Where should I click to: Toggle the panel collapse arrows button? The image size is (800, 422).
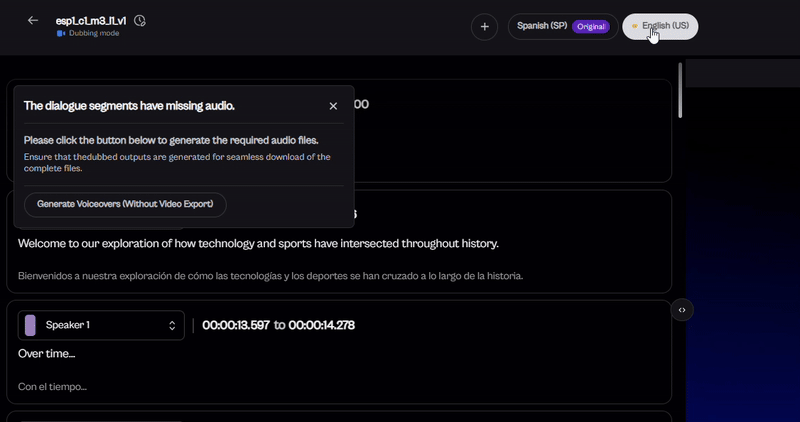click(x=682, y=310)
